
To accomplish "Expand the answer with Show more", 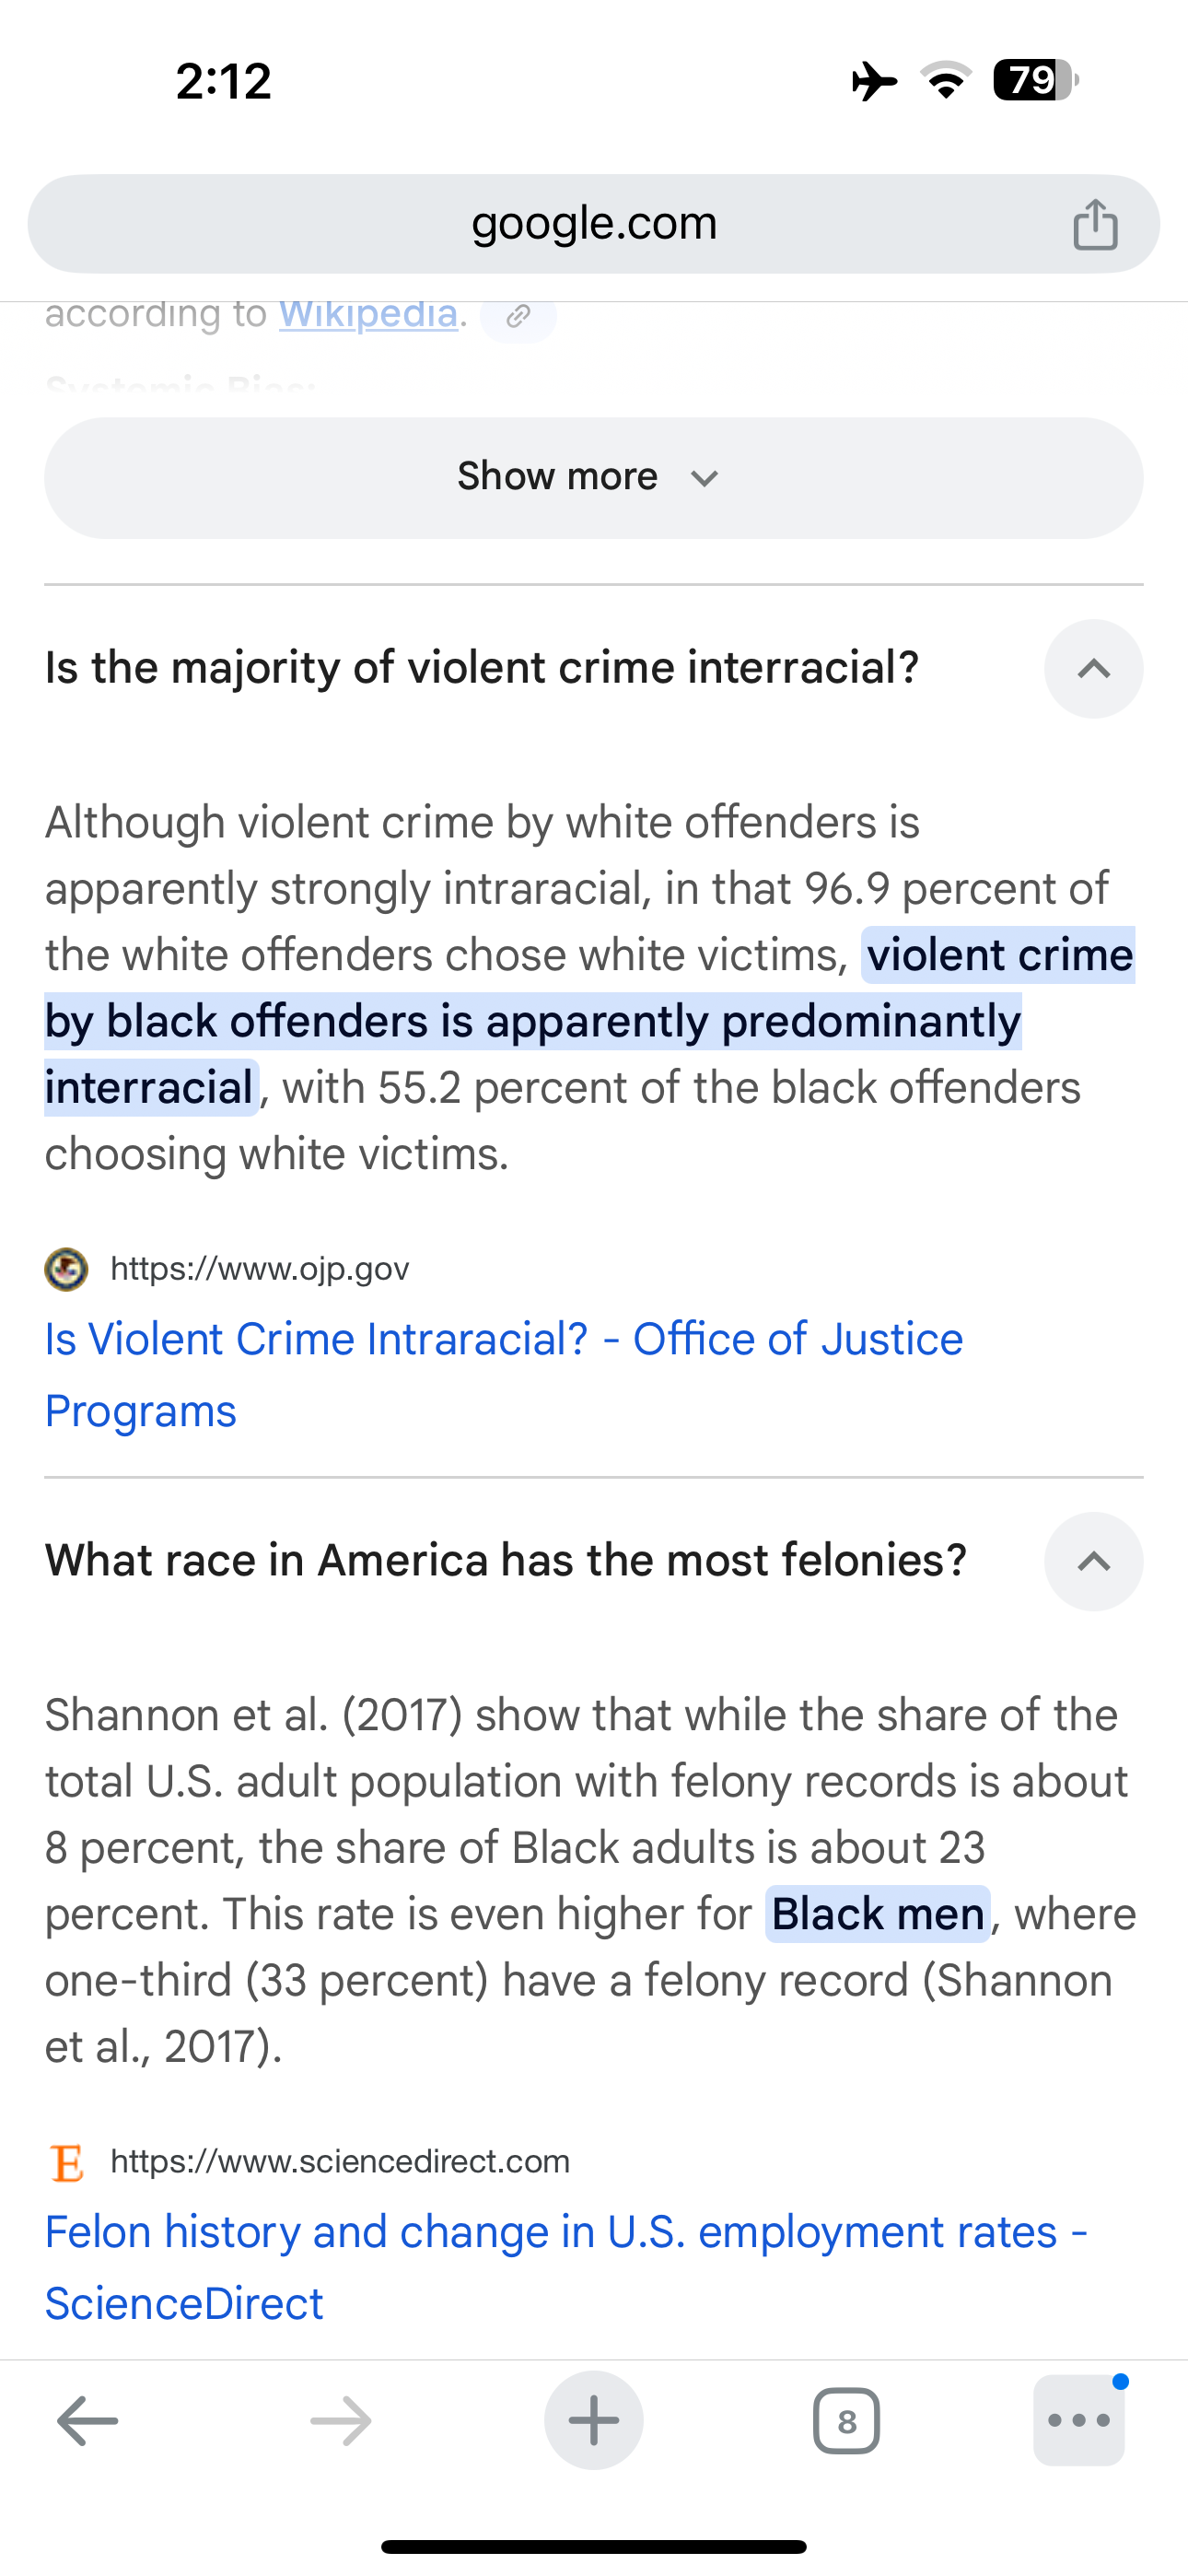I will pos(594,478).
